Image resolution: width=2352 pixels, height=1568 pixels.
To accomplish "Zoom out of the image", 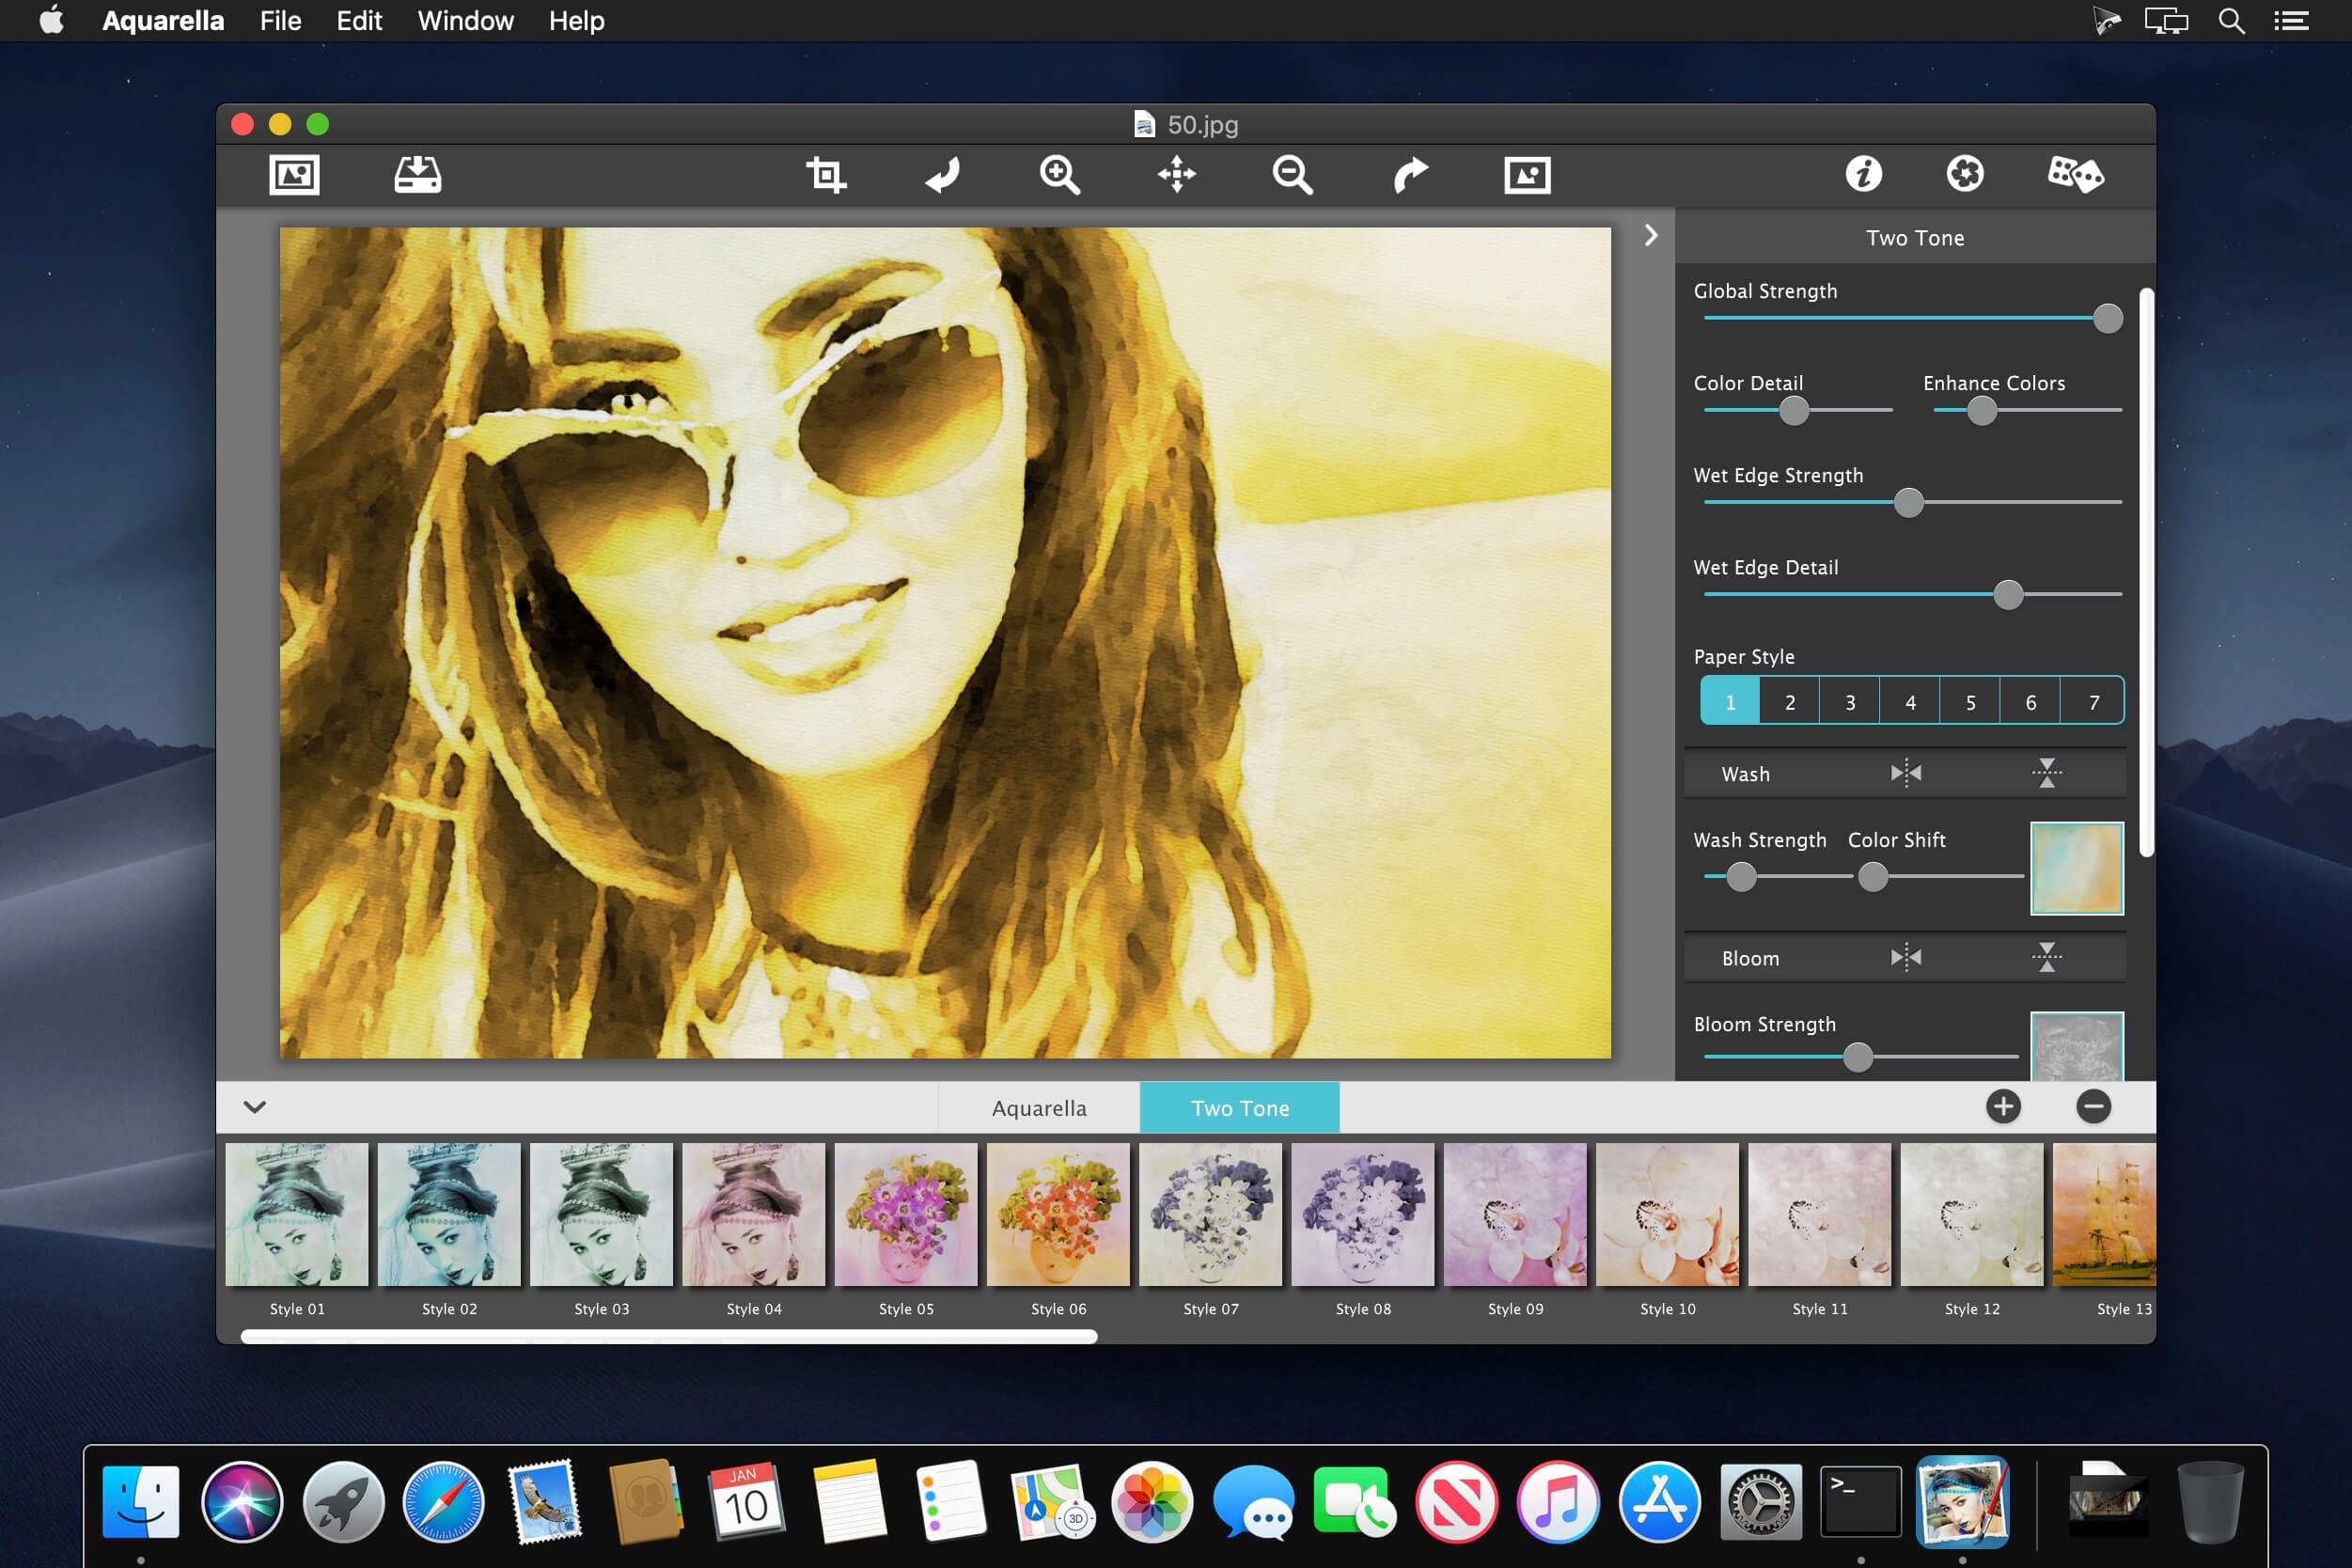I will tap(1292, 175).
